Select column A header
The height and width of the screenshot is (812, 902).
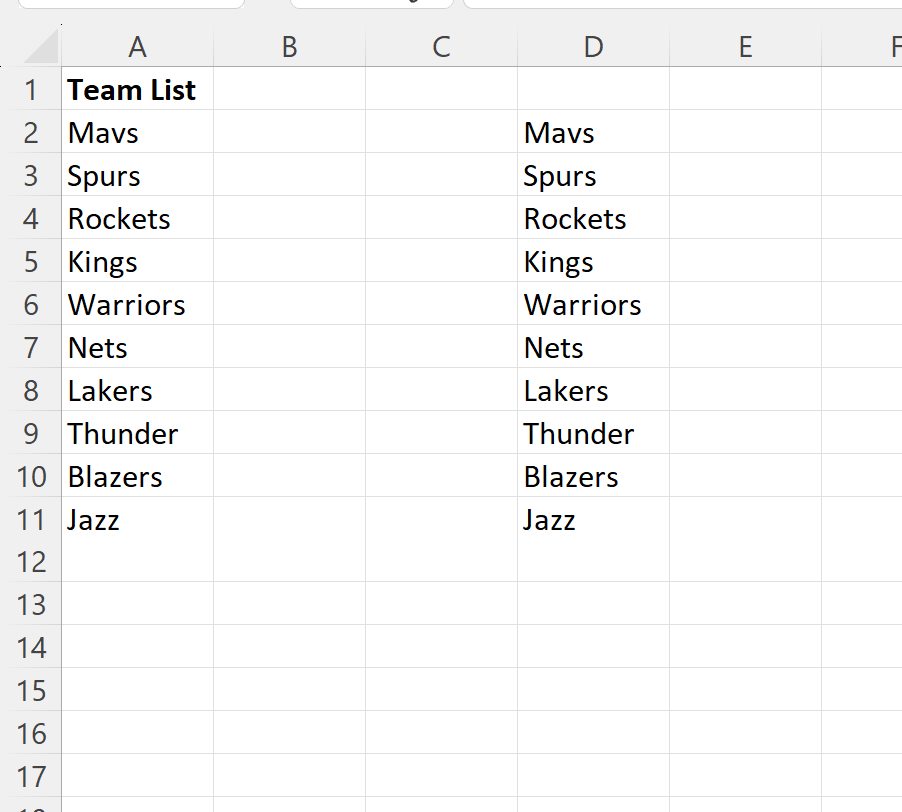137,47
